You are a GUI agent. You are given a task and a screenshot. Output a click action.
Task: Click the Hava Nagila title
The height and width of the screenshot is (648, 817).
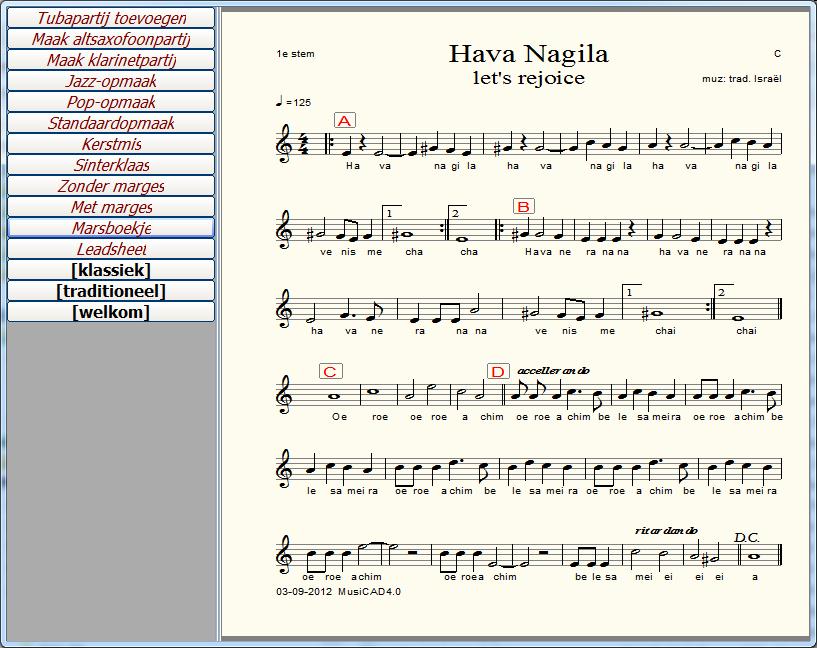tap(528, 54)
